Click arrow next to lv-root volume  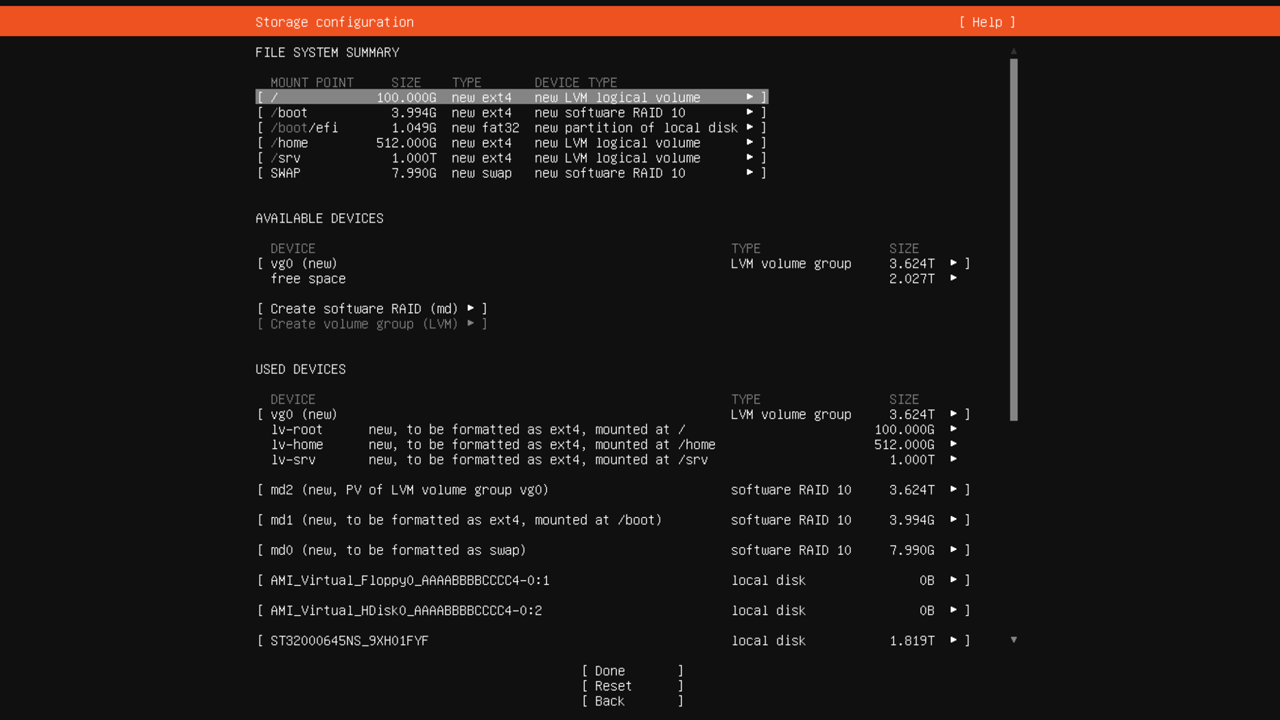coord(953,430)
